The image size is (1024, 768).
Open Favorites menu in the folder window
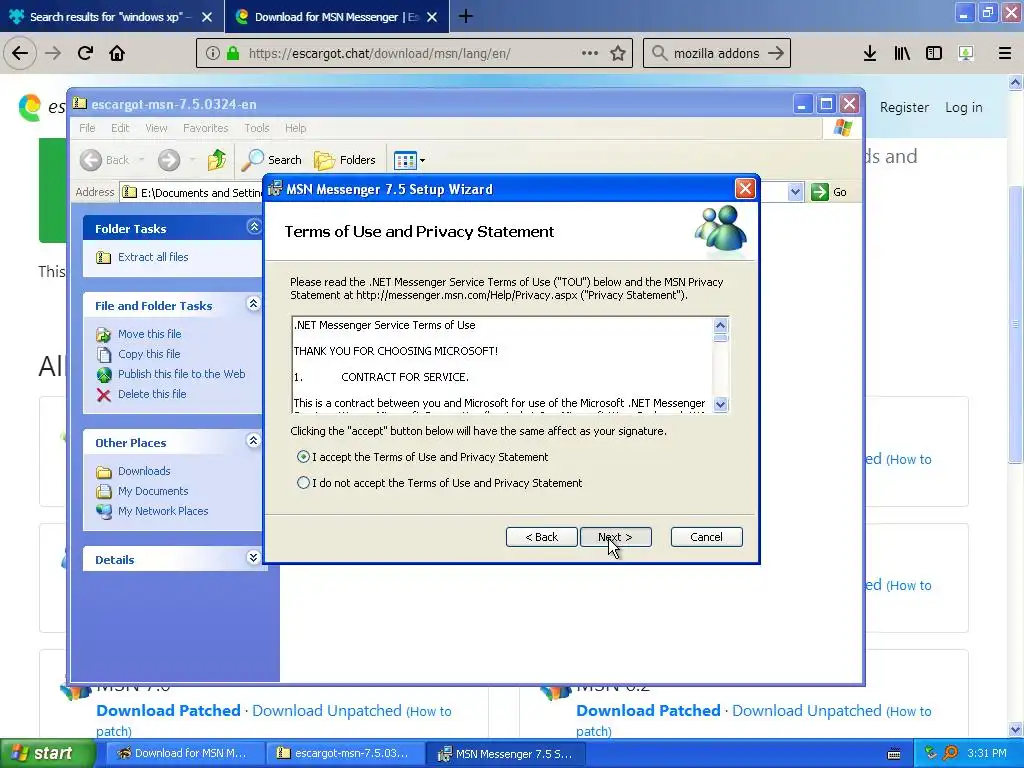(x=206, y=128)
